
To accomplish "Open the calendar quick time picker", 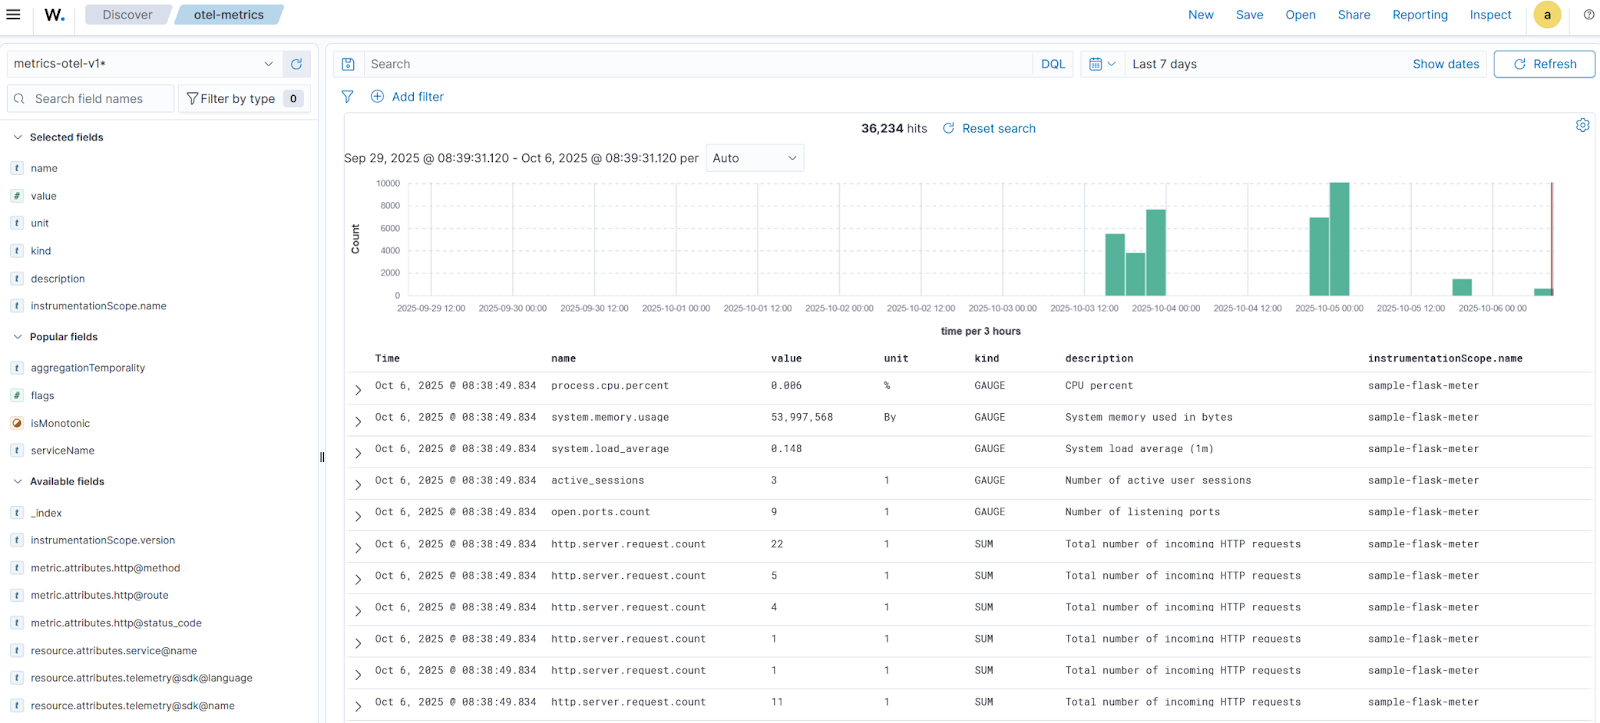I will [x=1101, y=64].
